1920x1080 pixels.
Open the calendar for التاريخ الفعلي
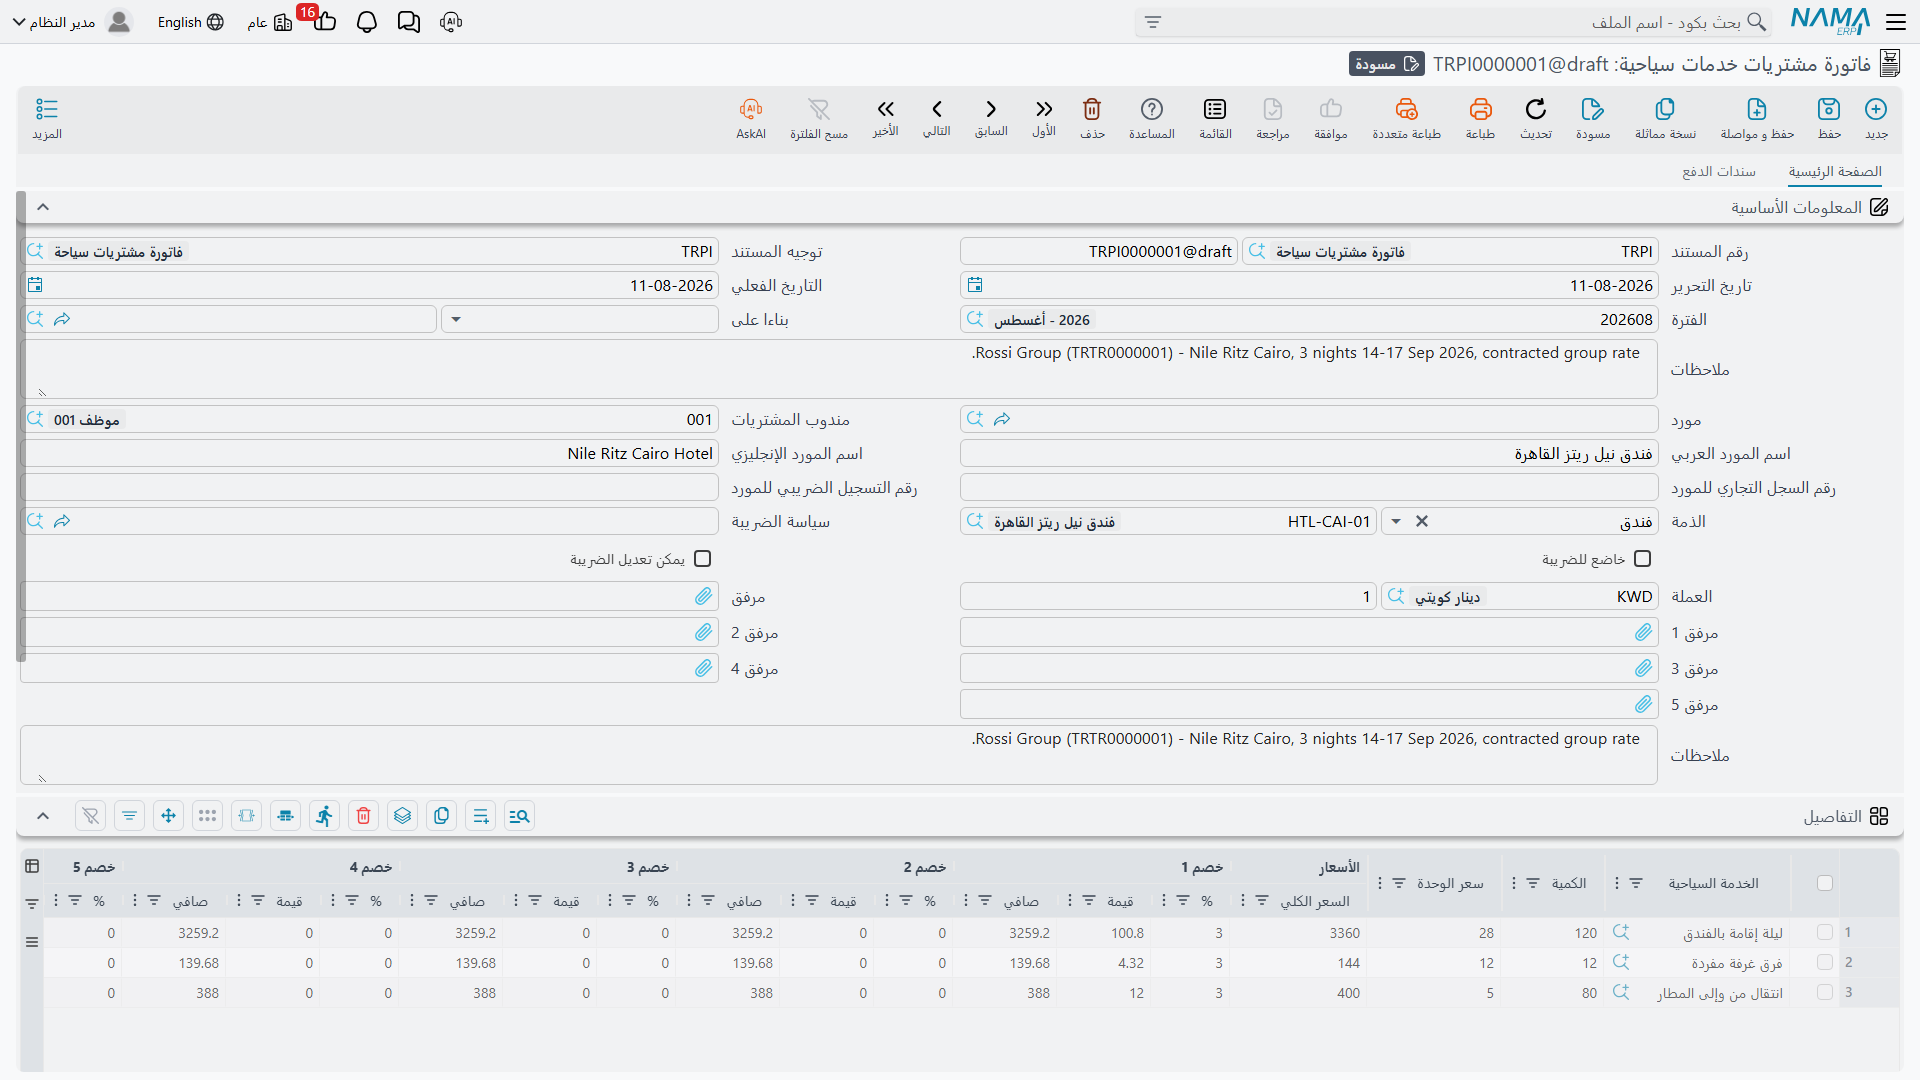tap(35, 286)
